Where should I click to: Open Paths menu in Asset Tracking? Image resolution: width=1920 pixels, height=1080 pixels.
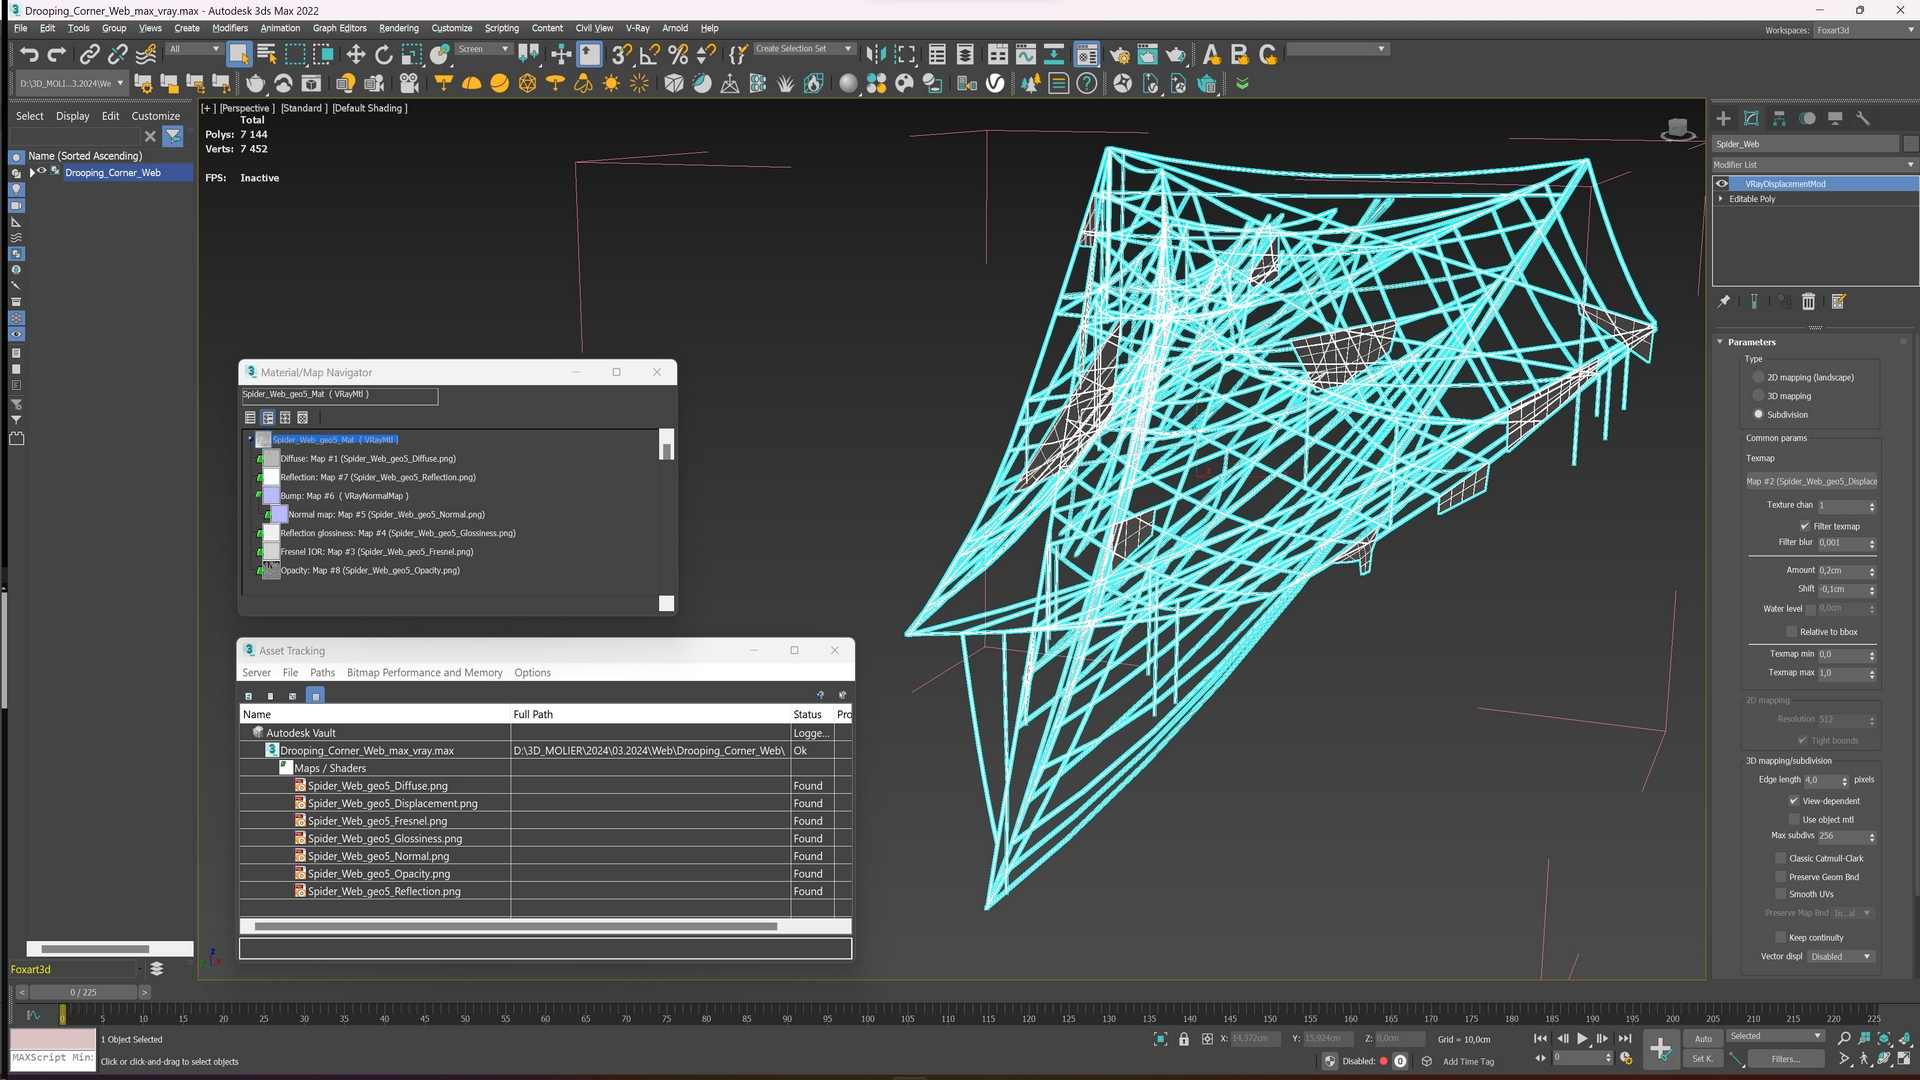coord(322,673)
